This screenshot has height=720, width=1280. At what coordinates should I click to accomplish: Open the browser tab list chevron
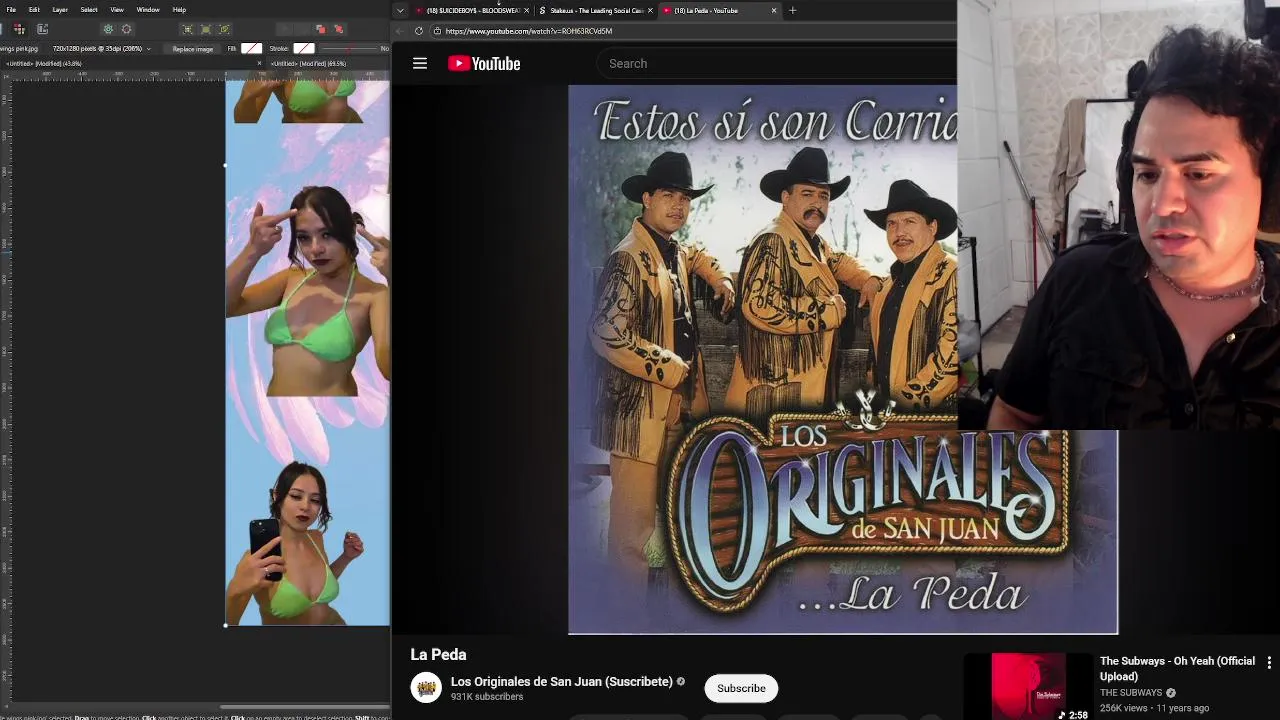tap(400, 11)
